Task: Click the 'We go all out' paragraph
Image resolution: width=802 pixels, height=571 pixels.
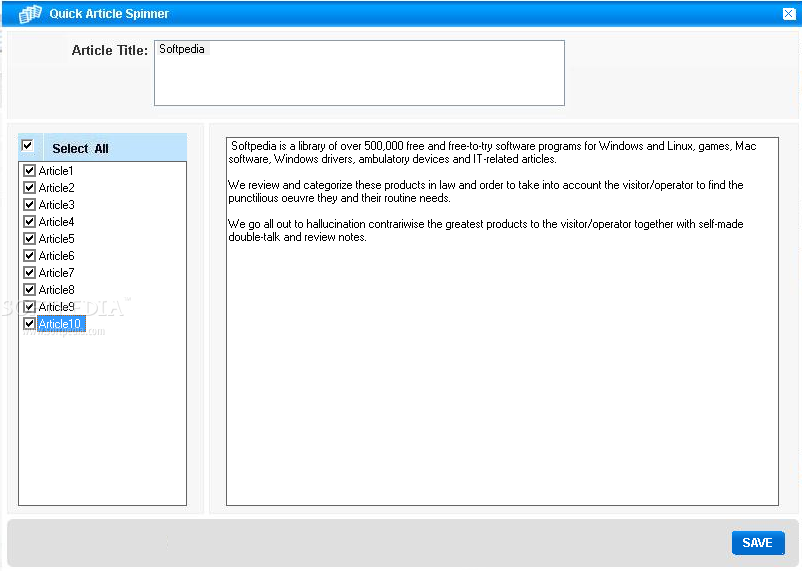Action: [x=485, y=230]
